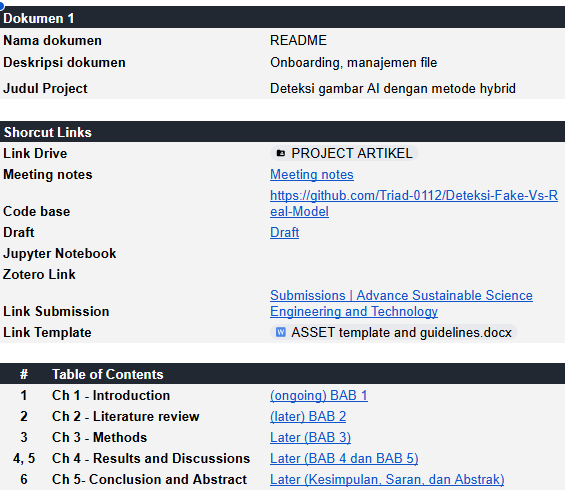This screenshot has width=573, height=496.
Task: Open Later (BAB 4 dan BAB 5) link
Action: click(x=344, y=458)
